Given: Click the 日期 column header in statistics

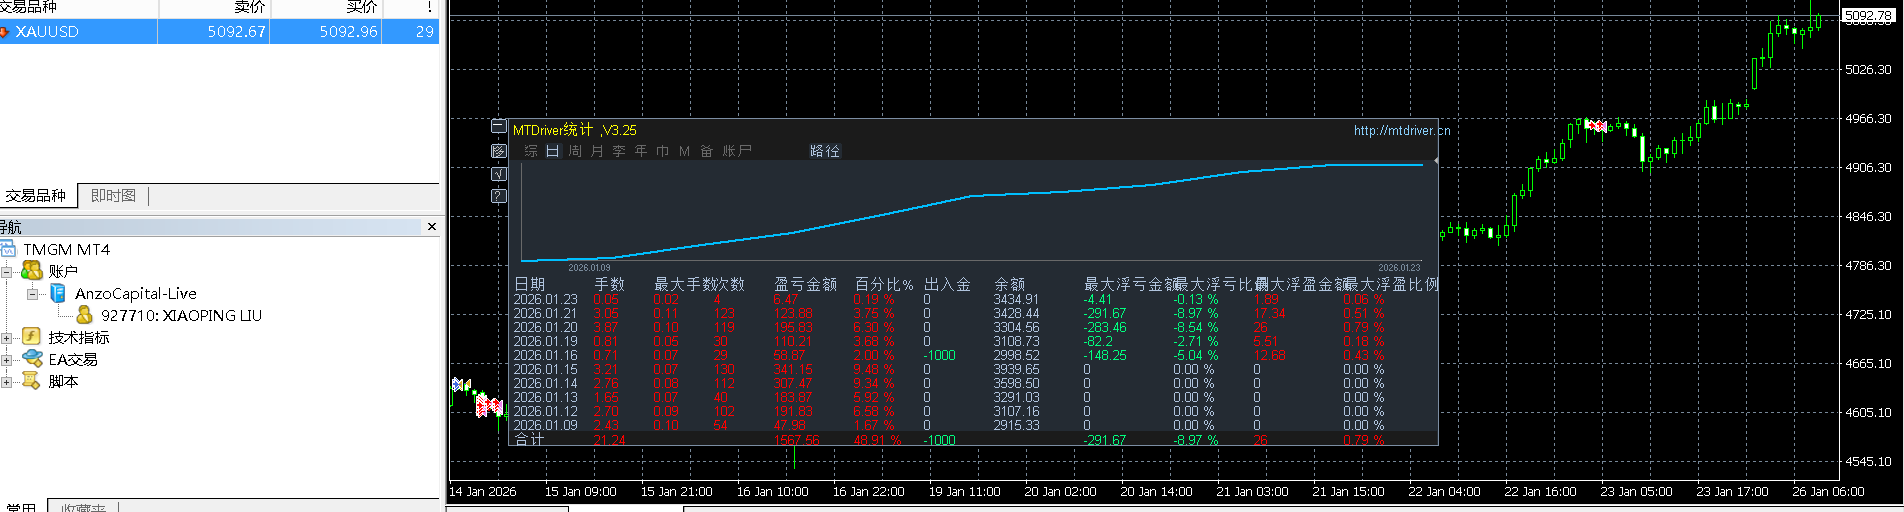Looking at the screenshot, I should pyautogui.click(x=530, y=284).
